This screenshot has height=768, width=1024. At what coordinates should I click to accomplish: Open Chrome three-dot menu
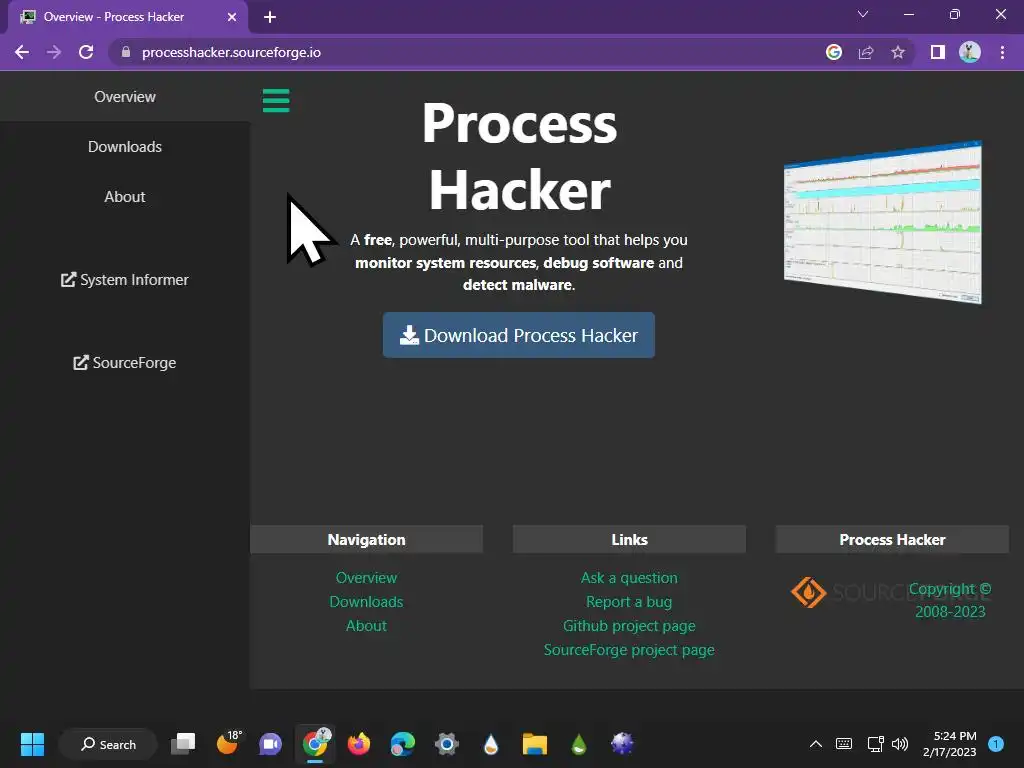click(x=1002, y=52)
